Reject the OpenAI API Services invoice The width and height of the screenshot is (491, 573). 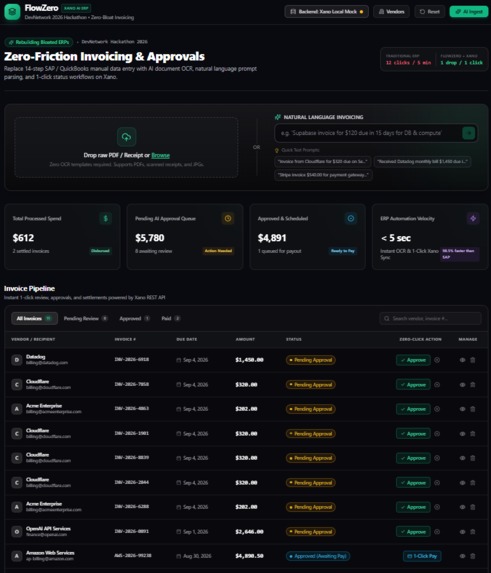[x=437, y=532]
